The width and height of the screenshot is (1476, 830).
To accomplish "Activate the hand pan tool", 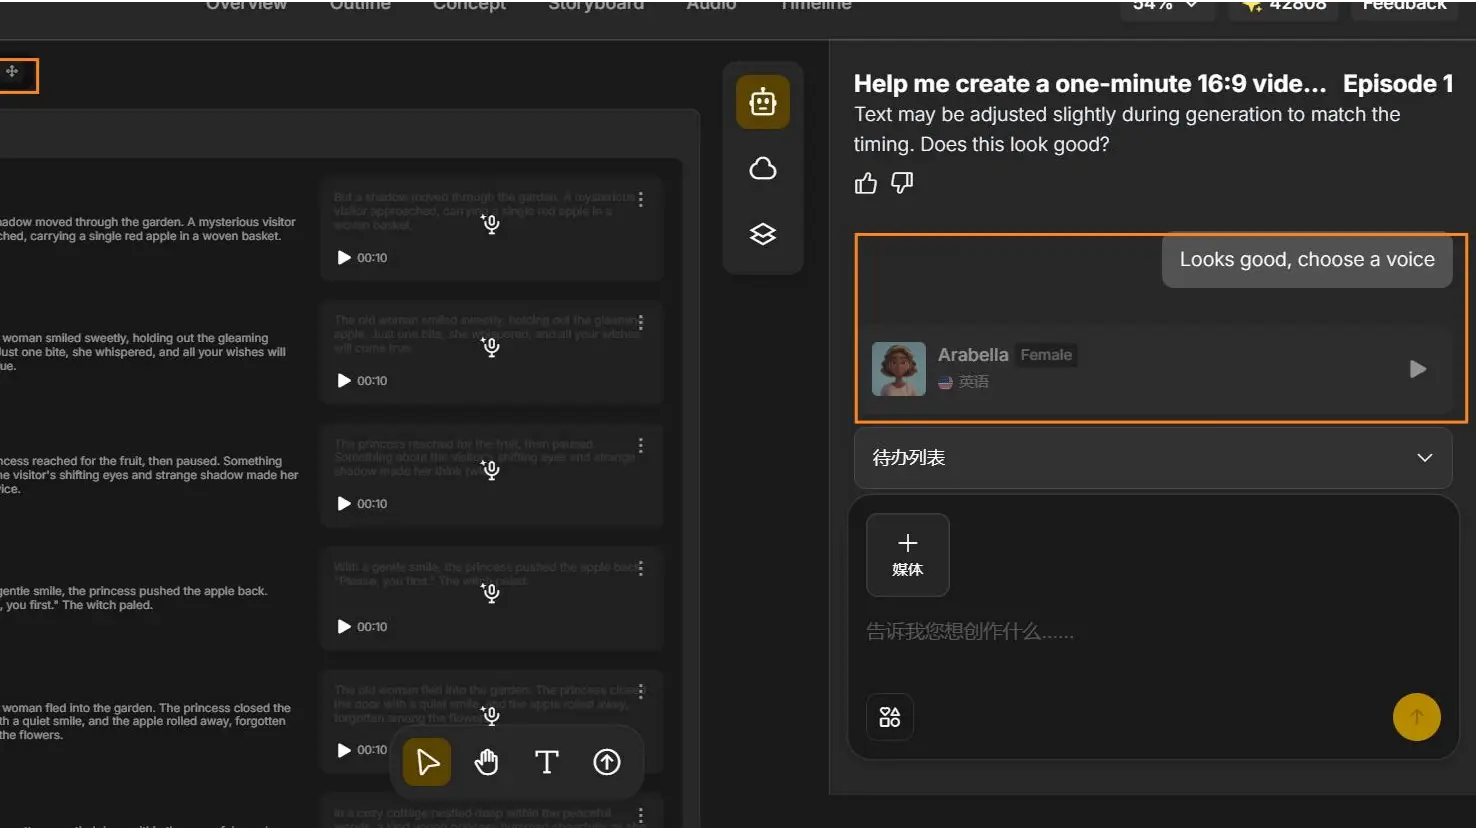I will tap(487, 762).
